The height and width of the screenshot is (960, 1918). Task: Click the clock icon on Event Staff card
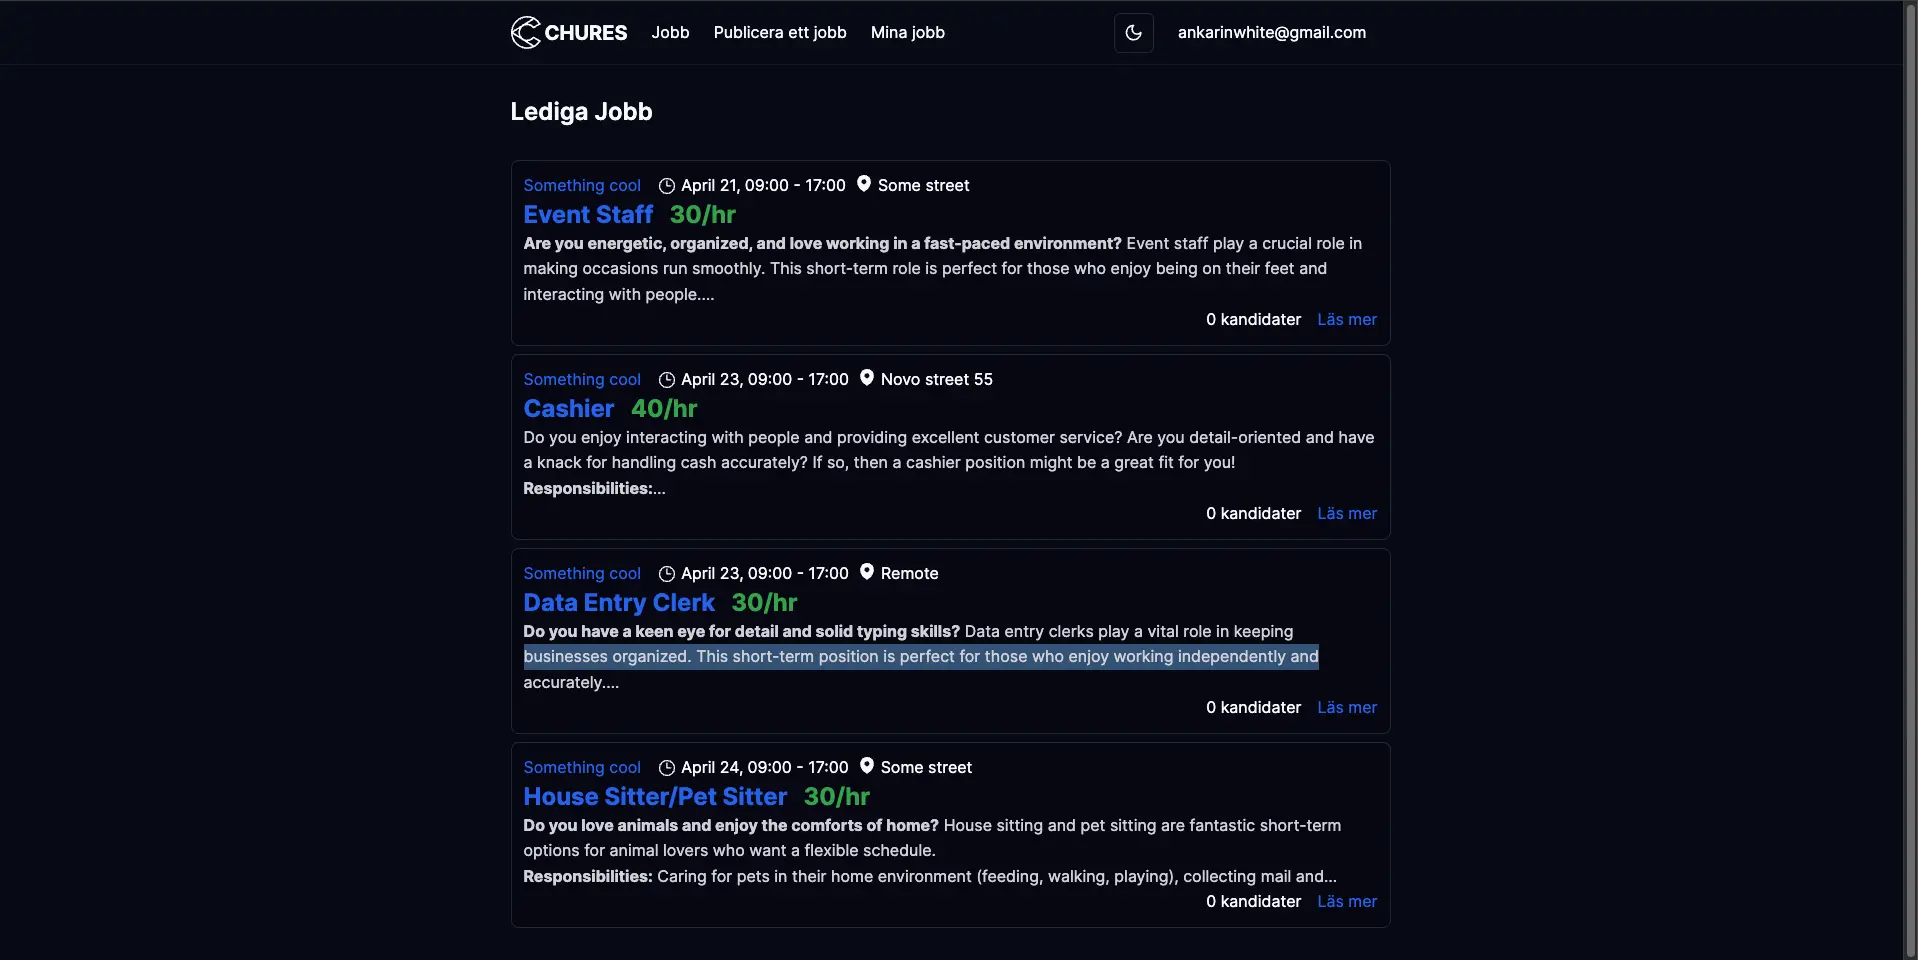pos(667,186)
